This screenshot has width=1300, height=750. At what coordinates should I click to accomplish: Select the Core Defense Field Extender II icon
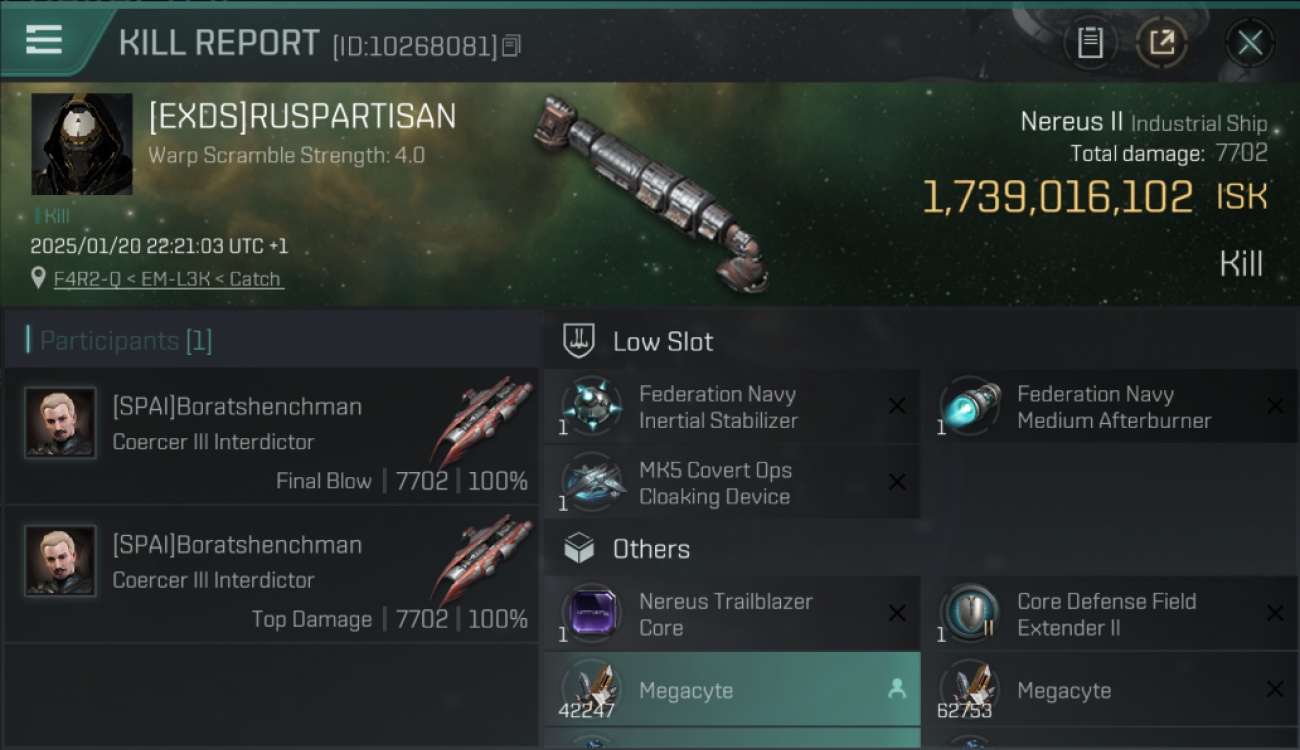(969, 614)
